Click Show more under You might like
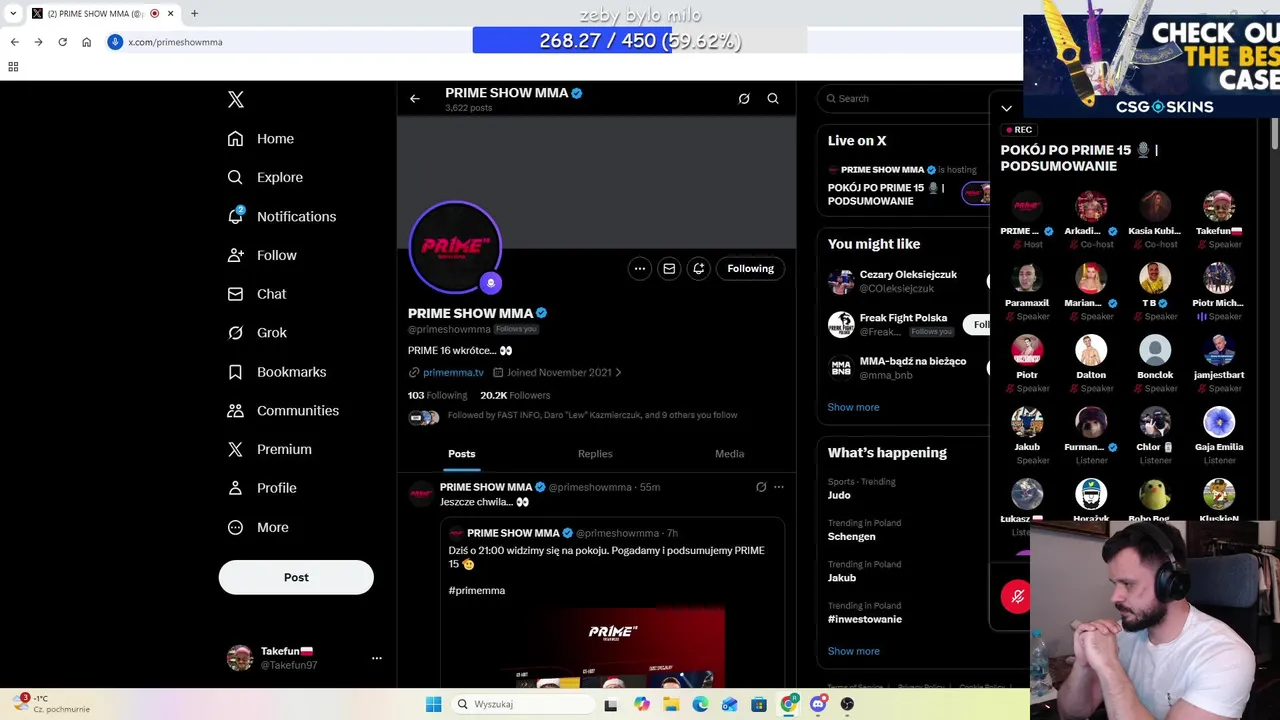 pyautogui.click(x=853, y=407)
